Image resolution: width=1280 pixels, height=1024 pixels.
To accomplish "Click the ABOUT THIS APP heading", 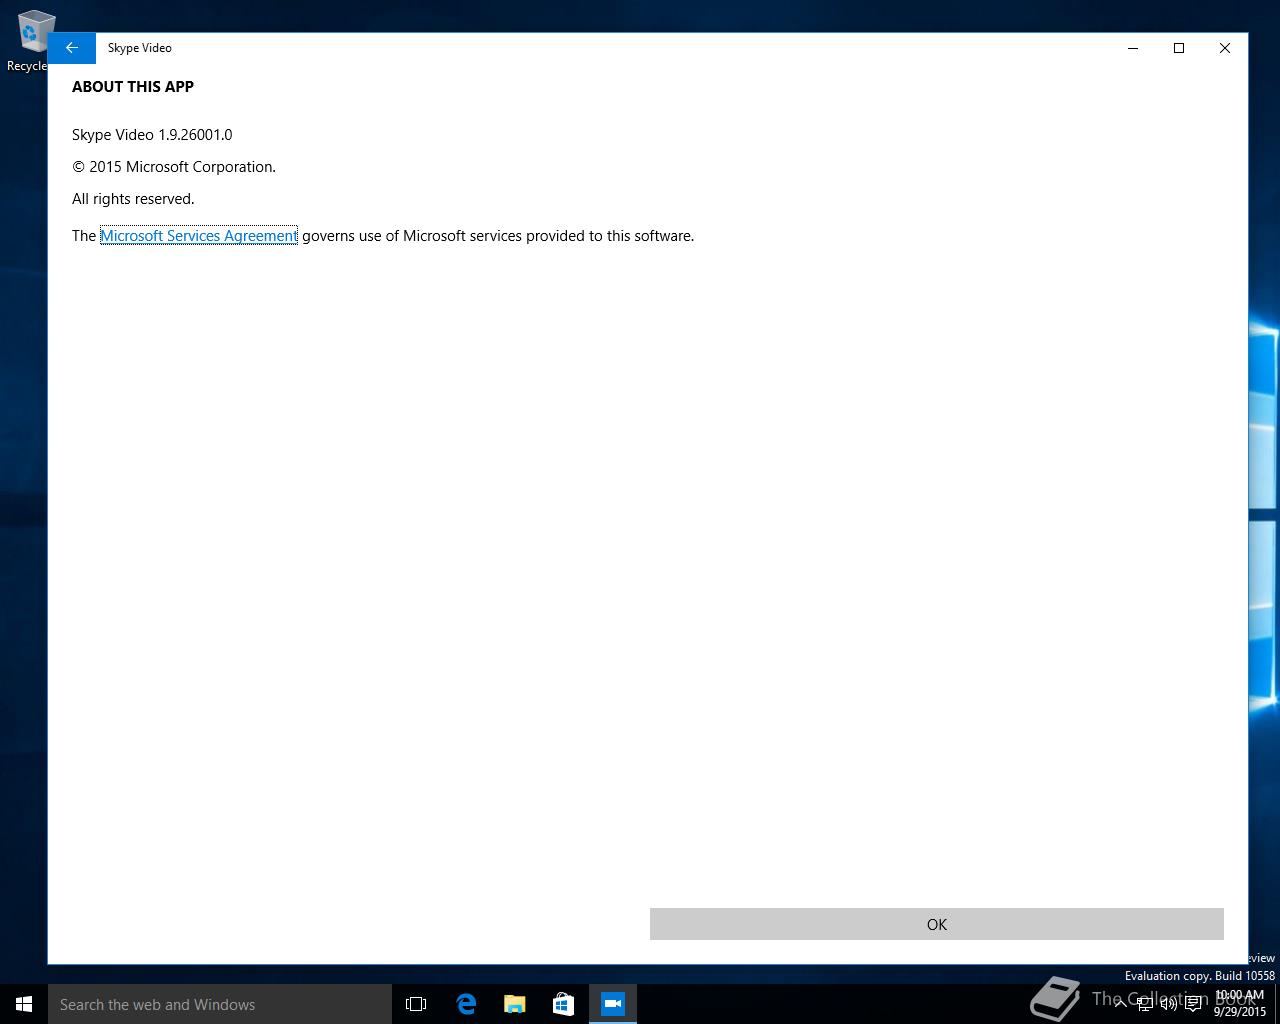I will click(x=133, y=87).
